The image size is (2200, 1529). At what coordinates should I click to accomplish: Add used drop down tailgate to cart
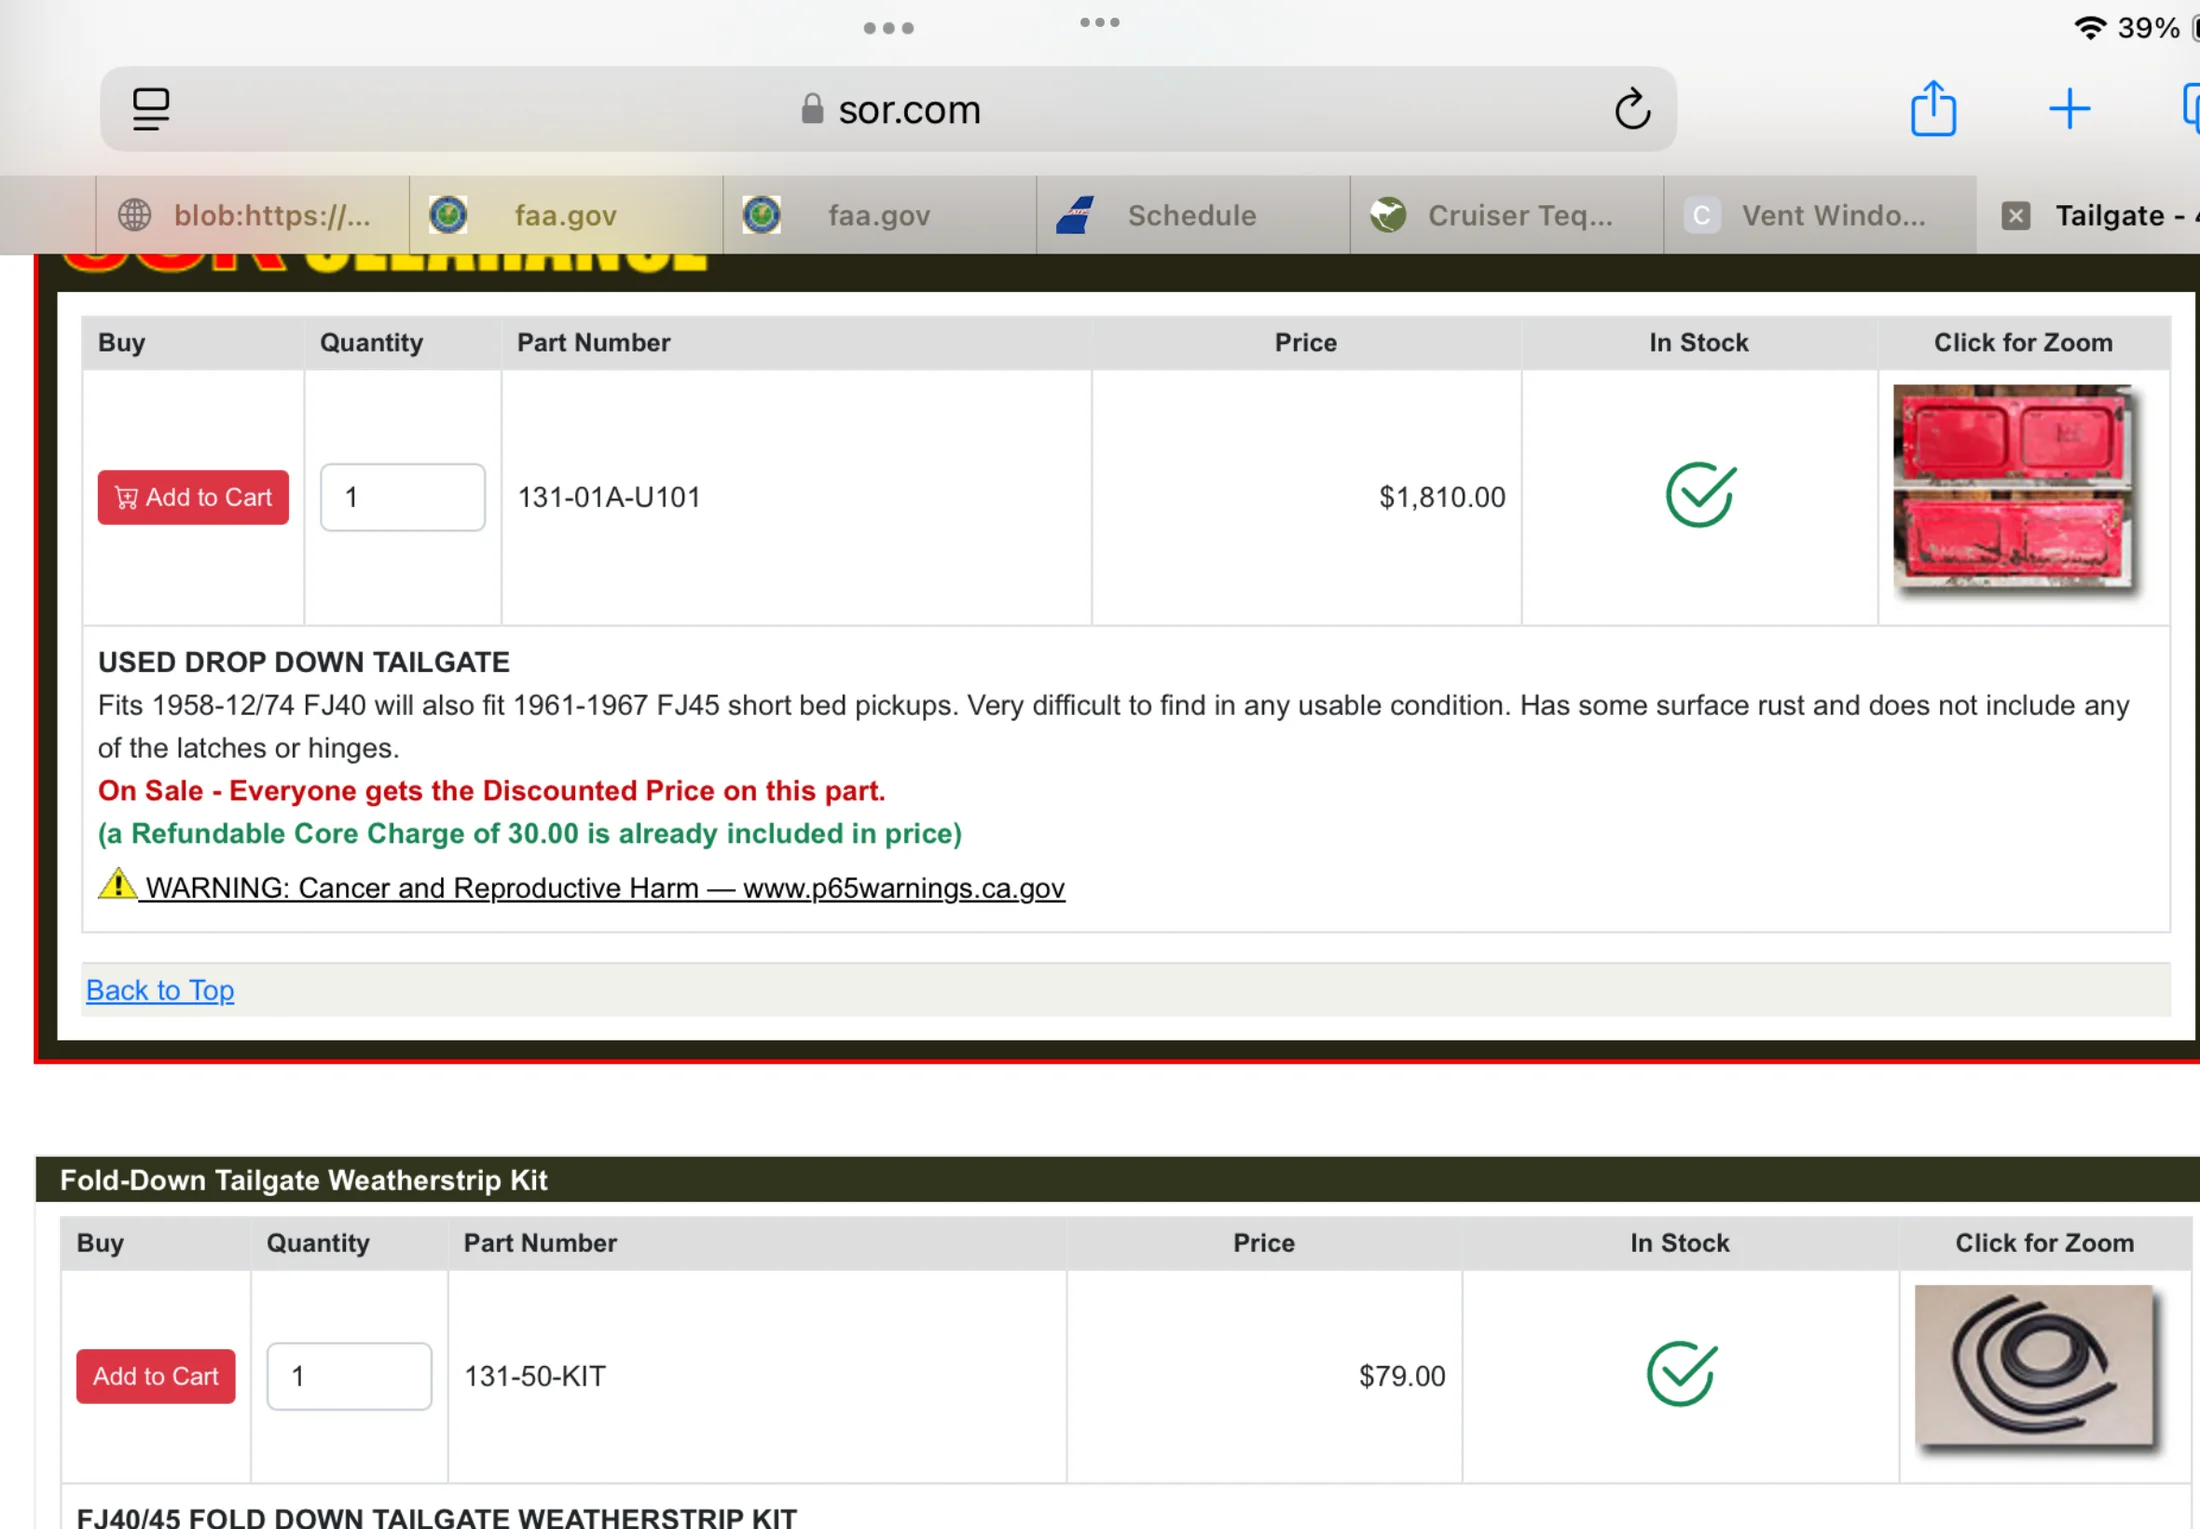[x=193, y=497]
